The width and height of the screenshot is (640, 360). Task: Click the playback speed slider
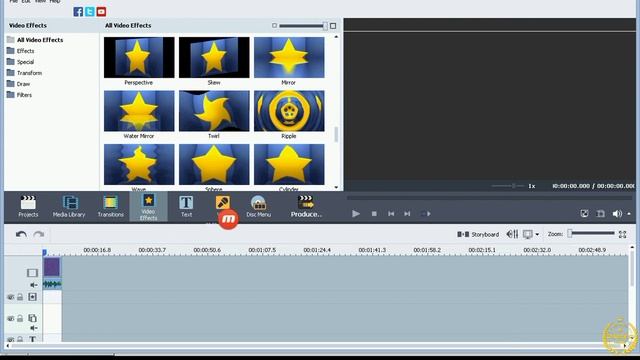tap(507, 186)
